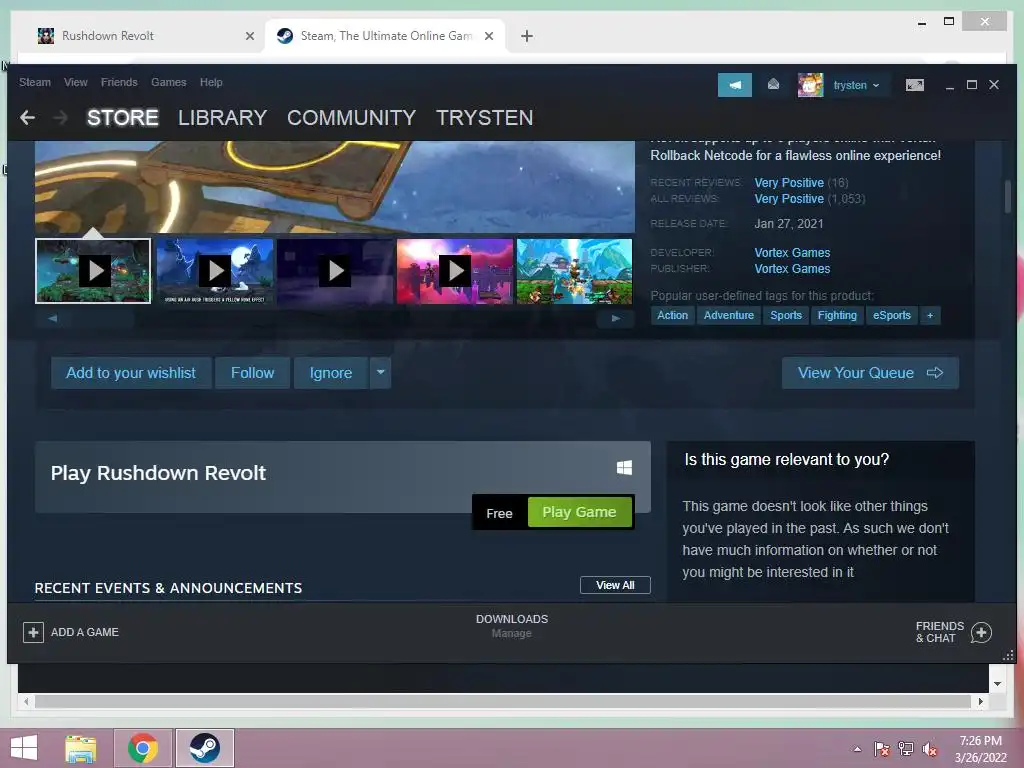The height and width of the screenshot is (768, 1024).
Task: Open publisher Vortex Games link
Action: [792, 269]
